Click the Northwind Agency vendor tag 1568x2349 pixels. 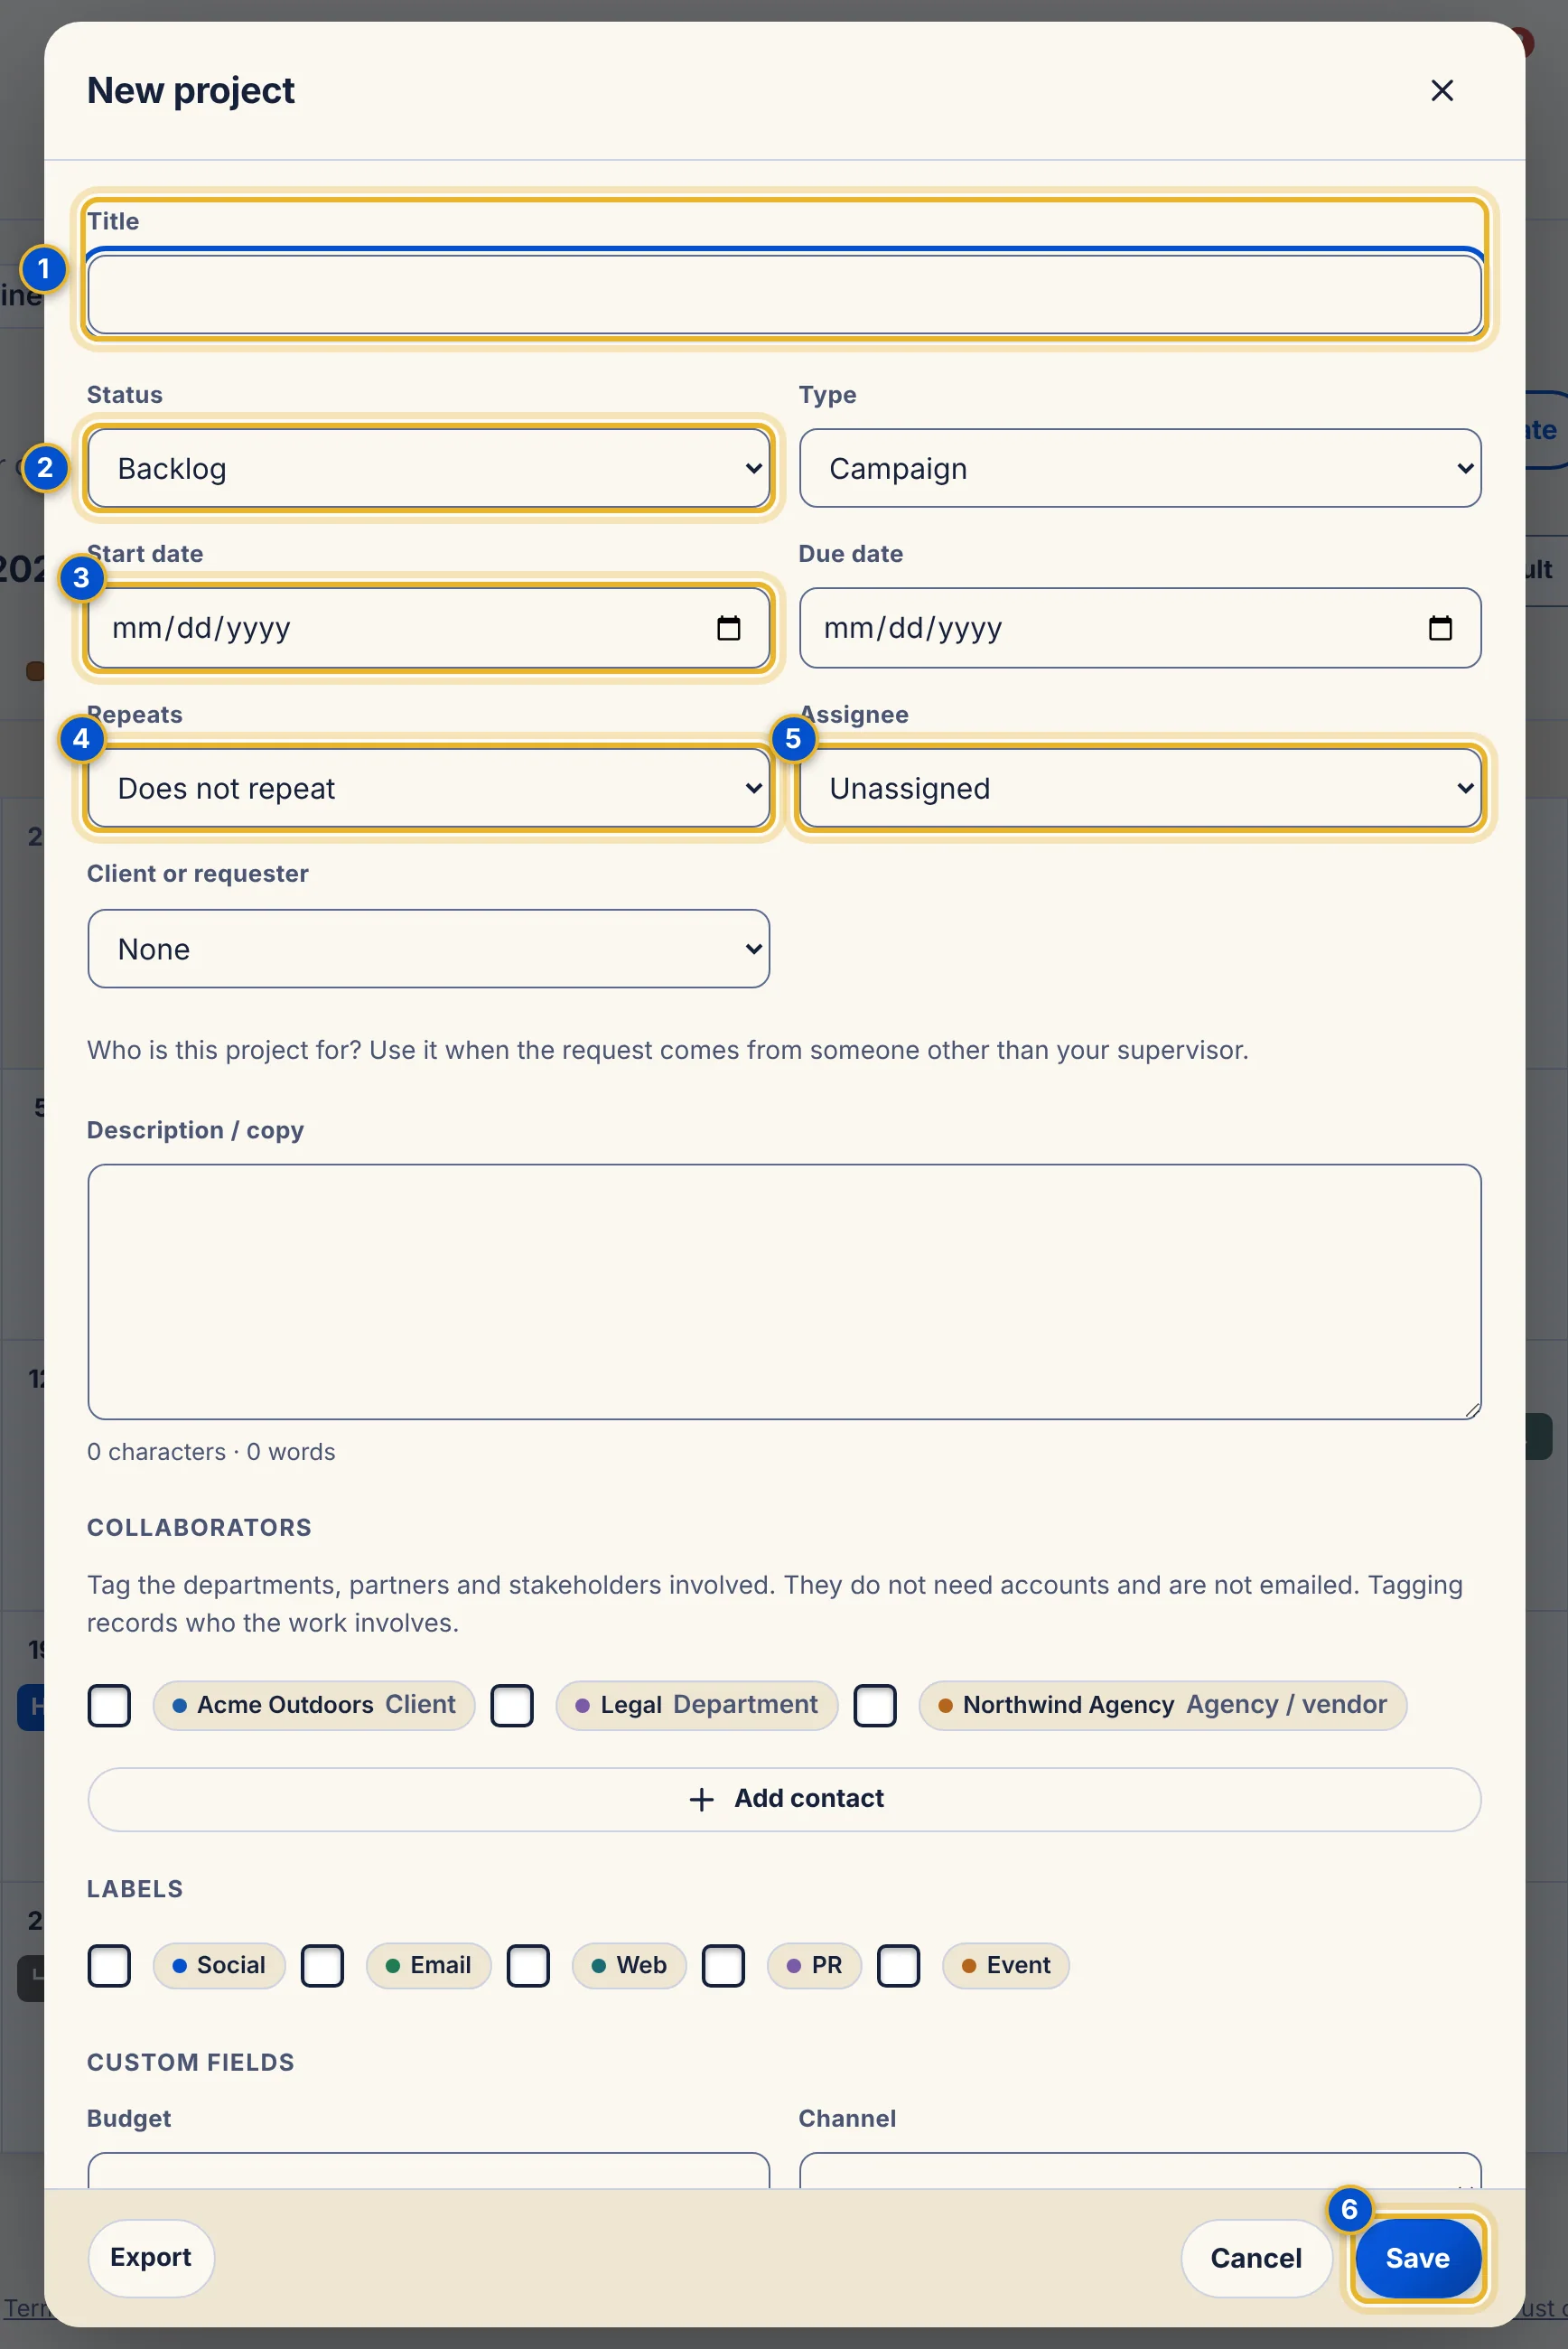point(1163,1705)
